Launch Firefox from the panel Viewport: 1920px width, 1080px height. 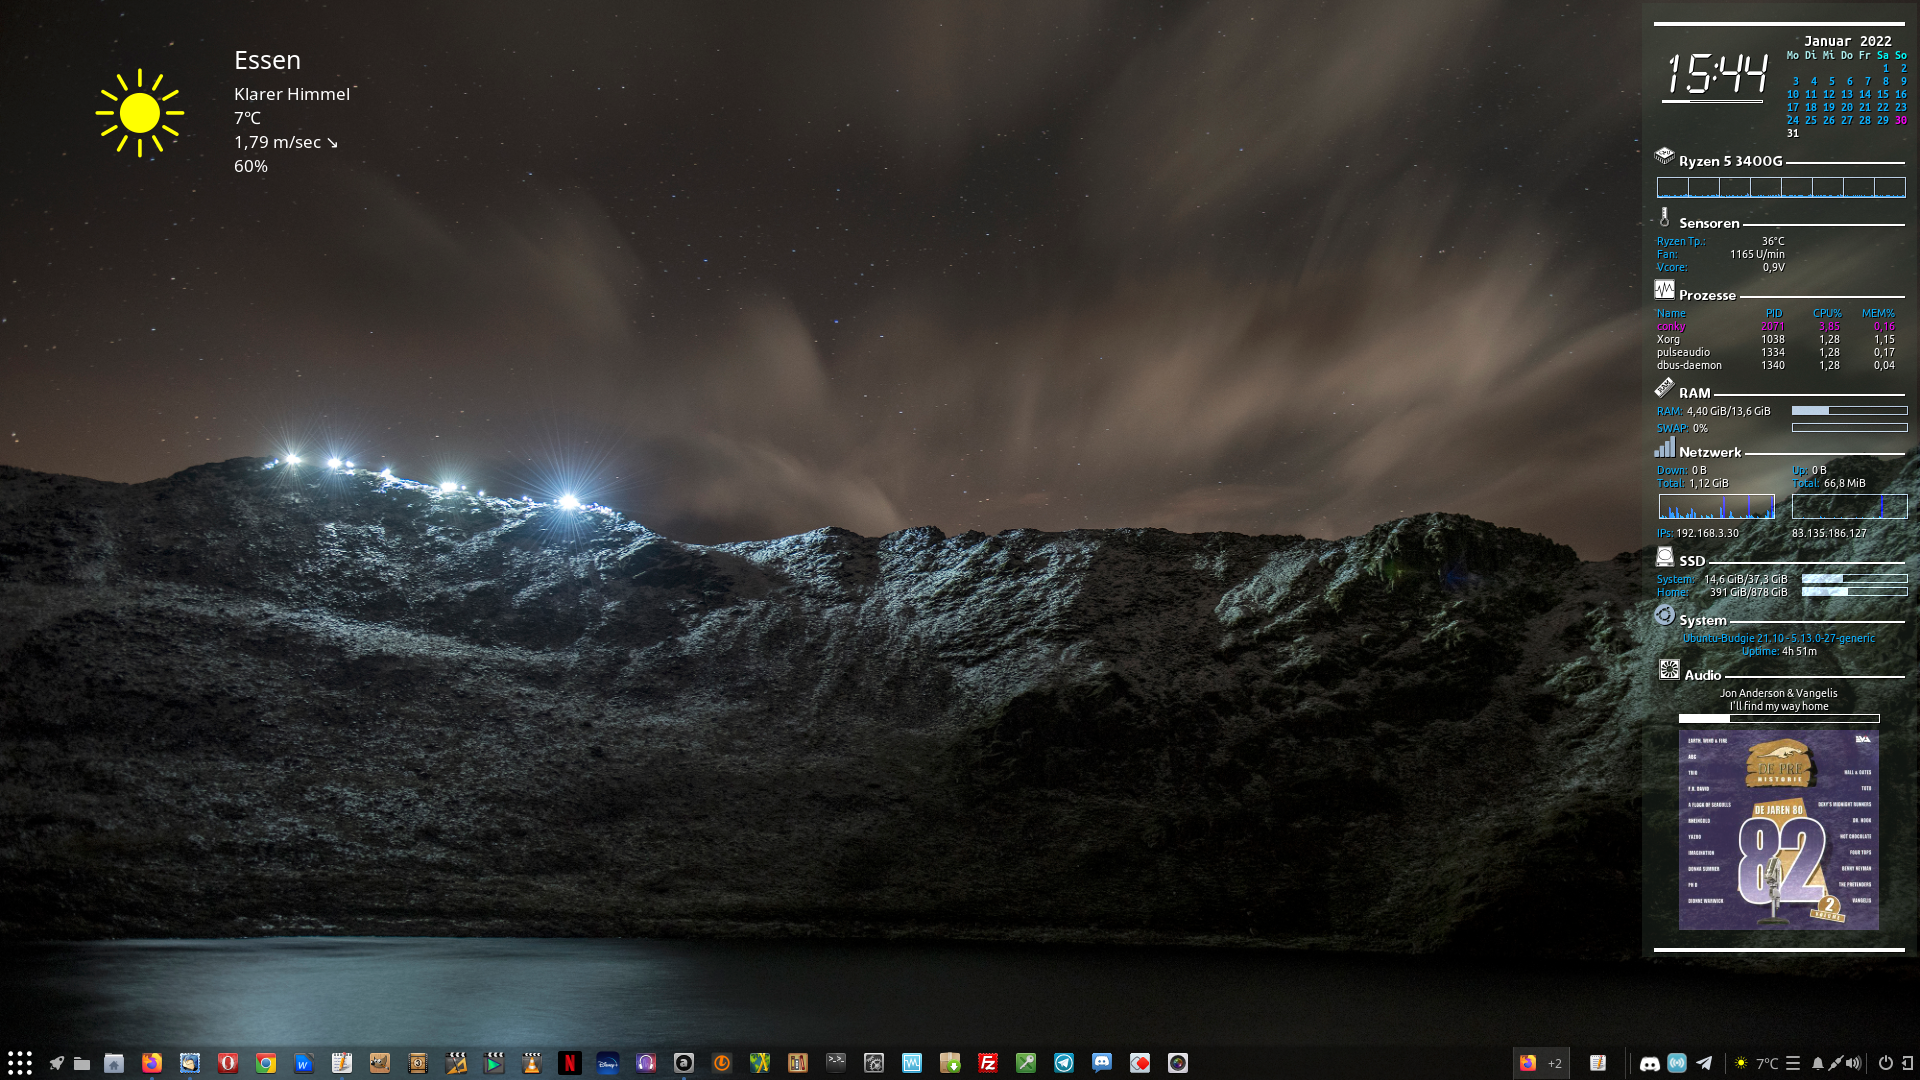click(x=152, y=1063)
